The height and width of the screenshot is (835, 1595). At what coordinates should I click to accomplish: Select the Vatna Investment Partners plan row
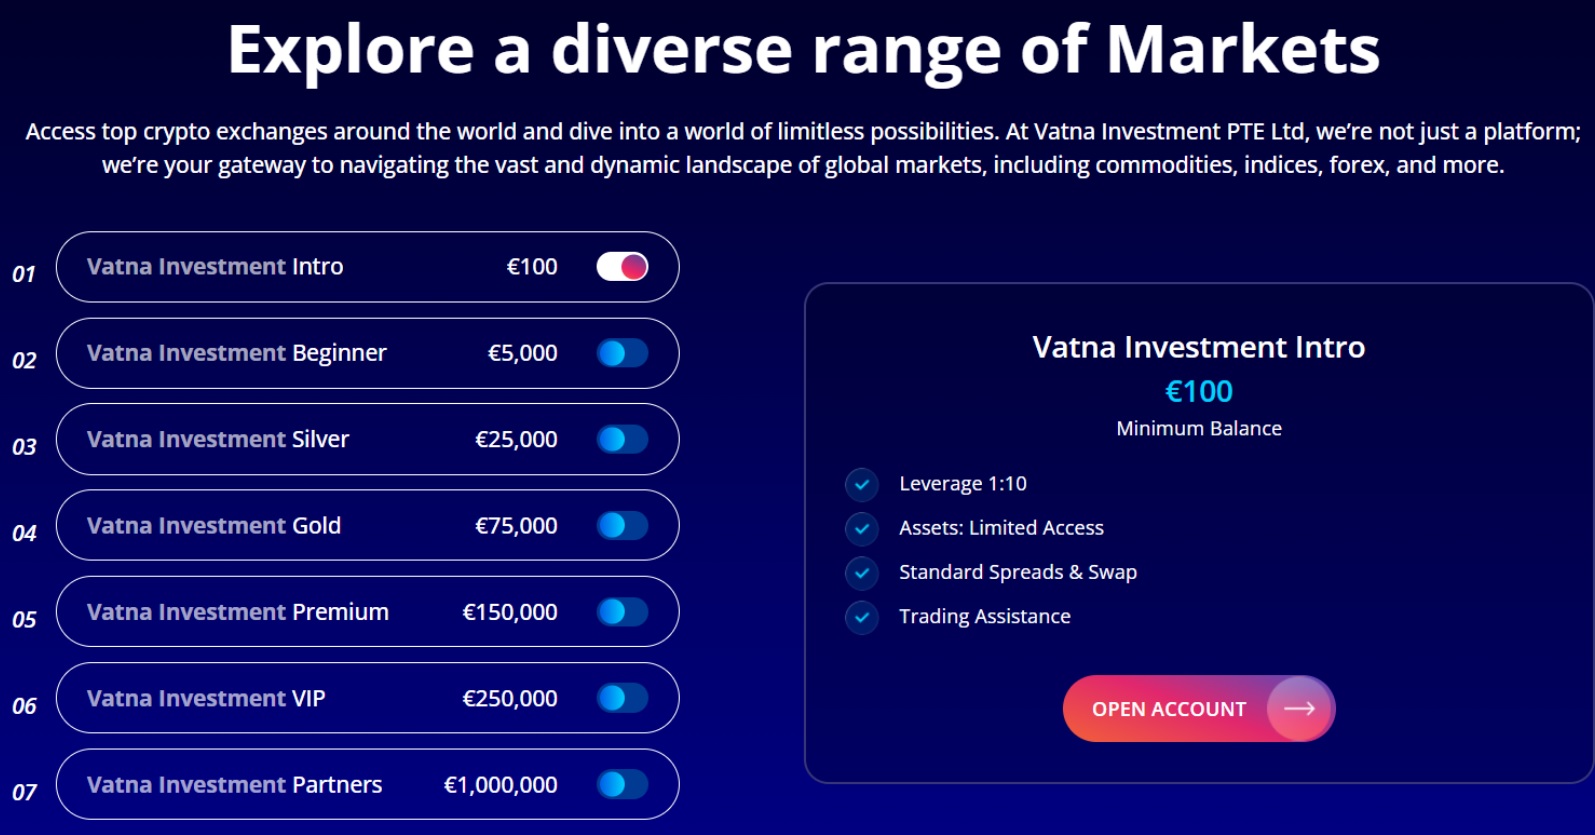click(367, 785)
